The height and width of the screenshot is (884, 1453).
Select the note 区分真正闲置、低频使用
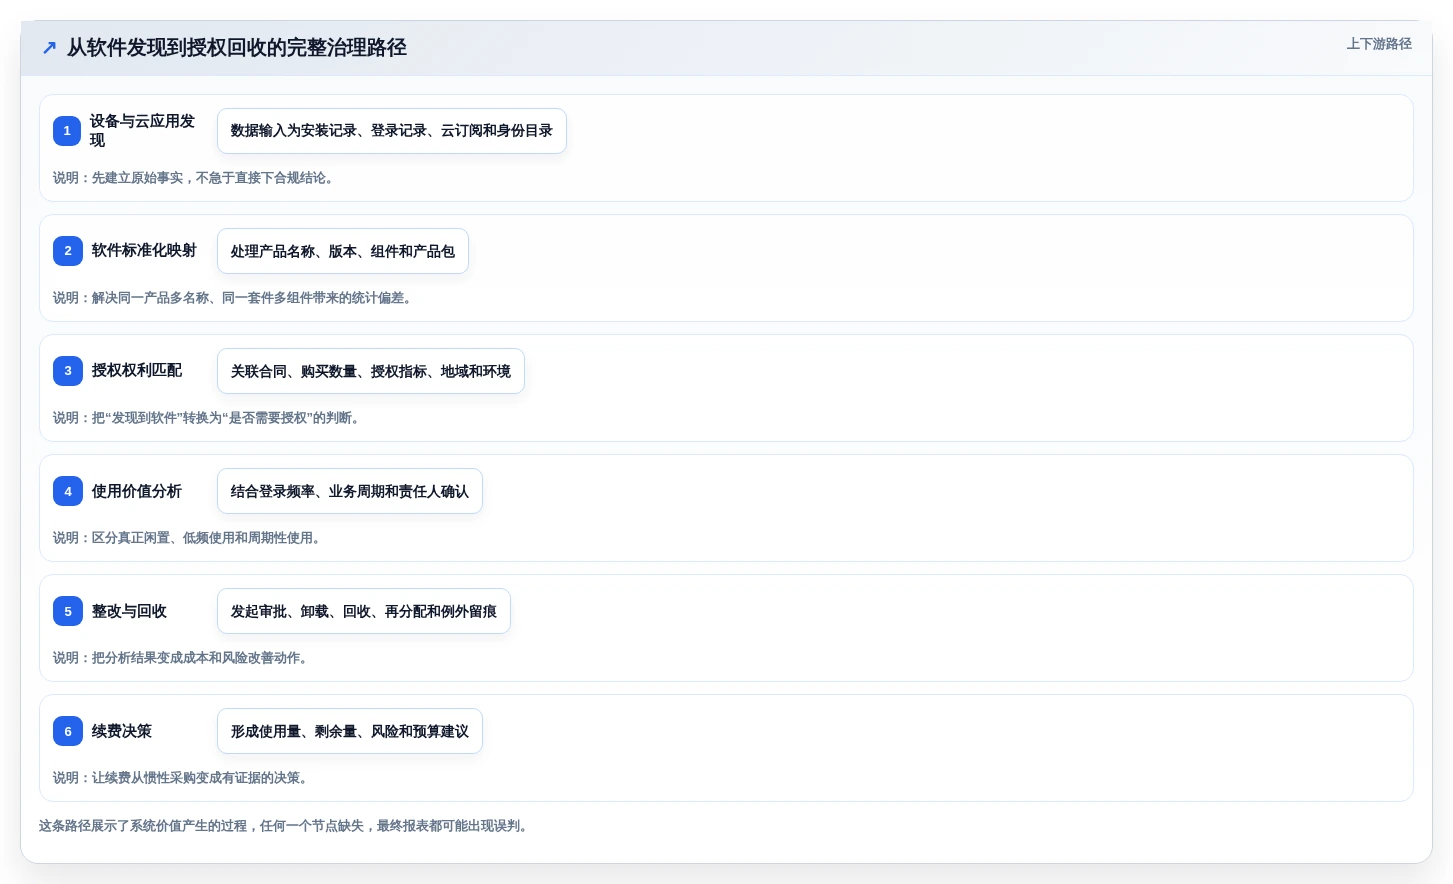188,538
